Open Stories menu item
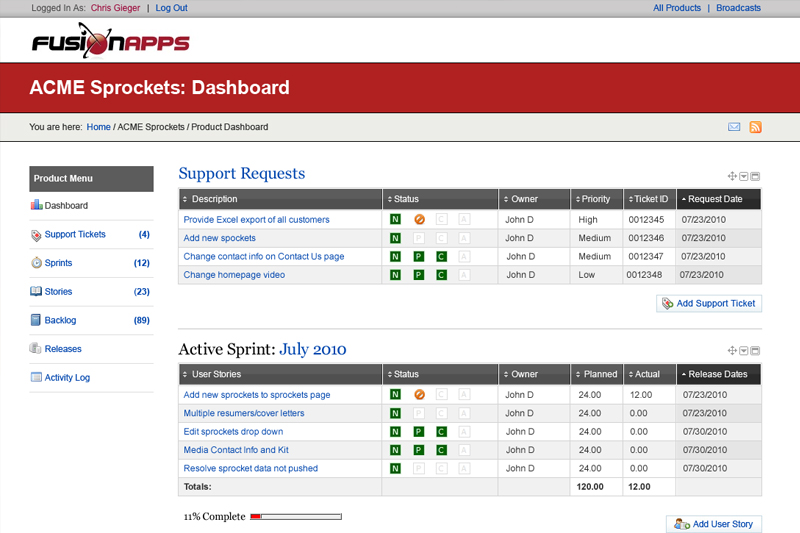The width and height of the screenshot is (800, 533). [x=58, y=291]
